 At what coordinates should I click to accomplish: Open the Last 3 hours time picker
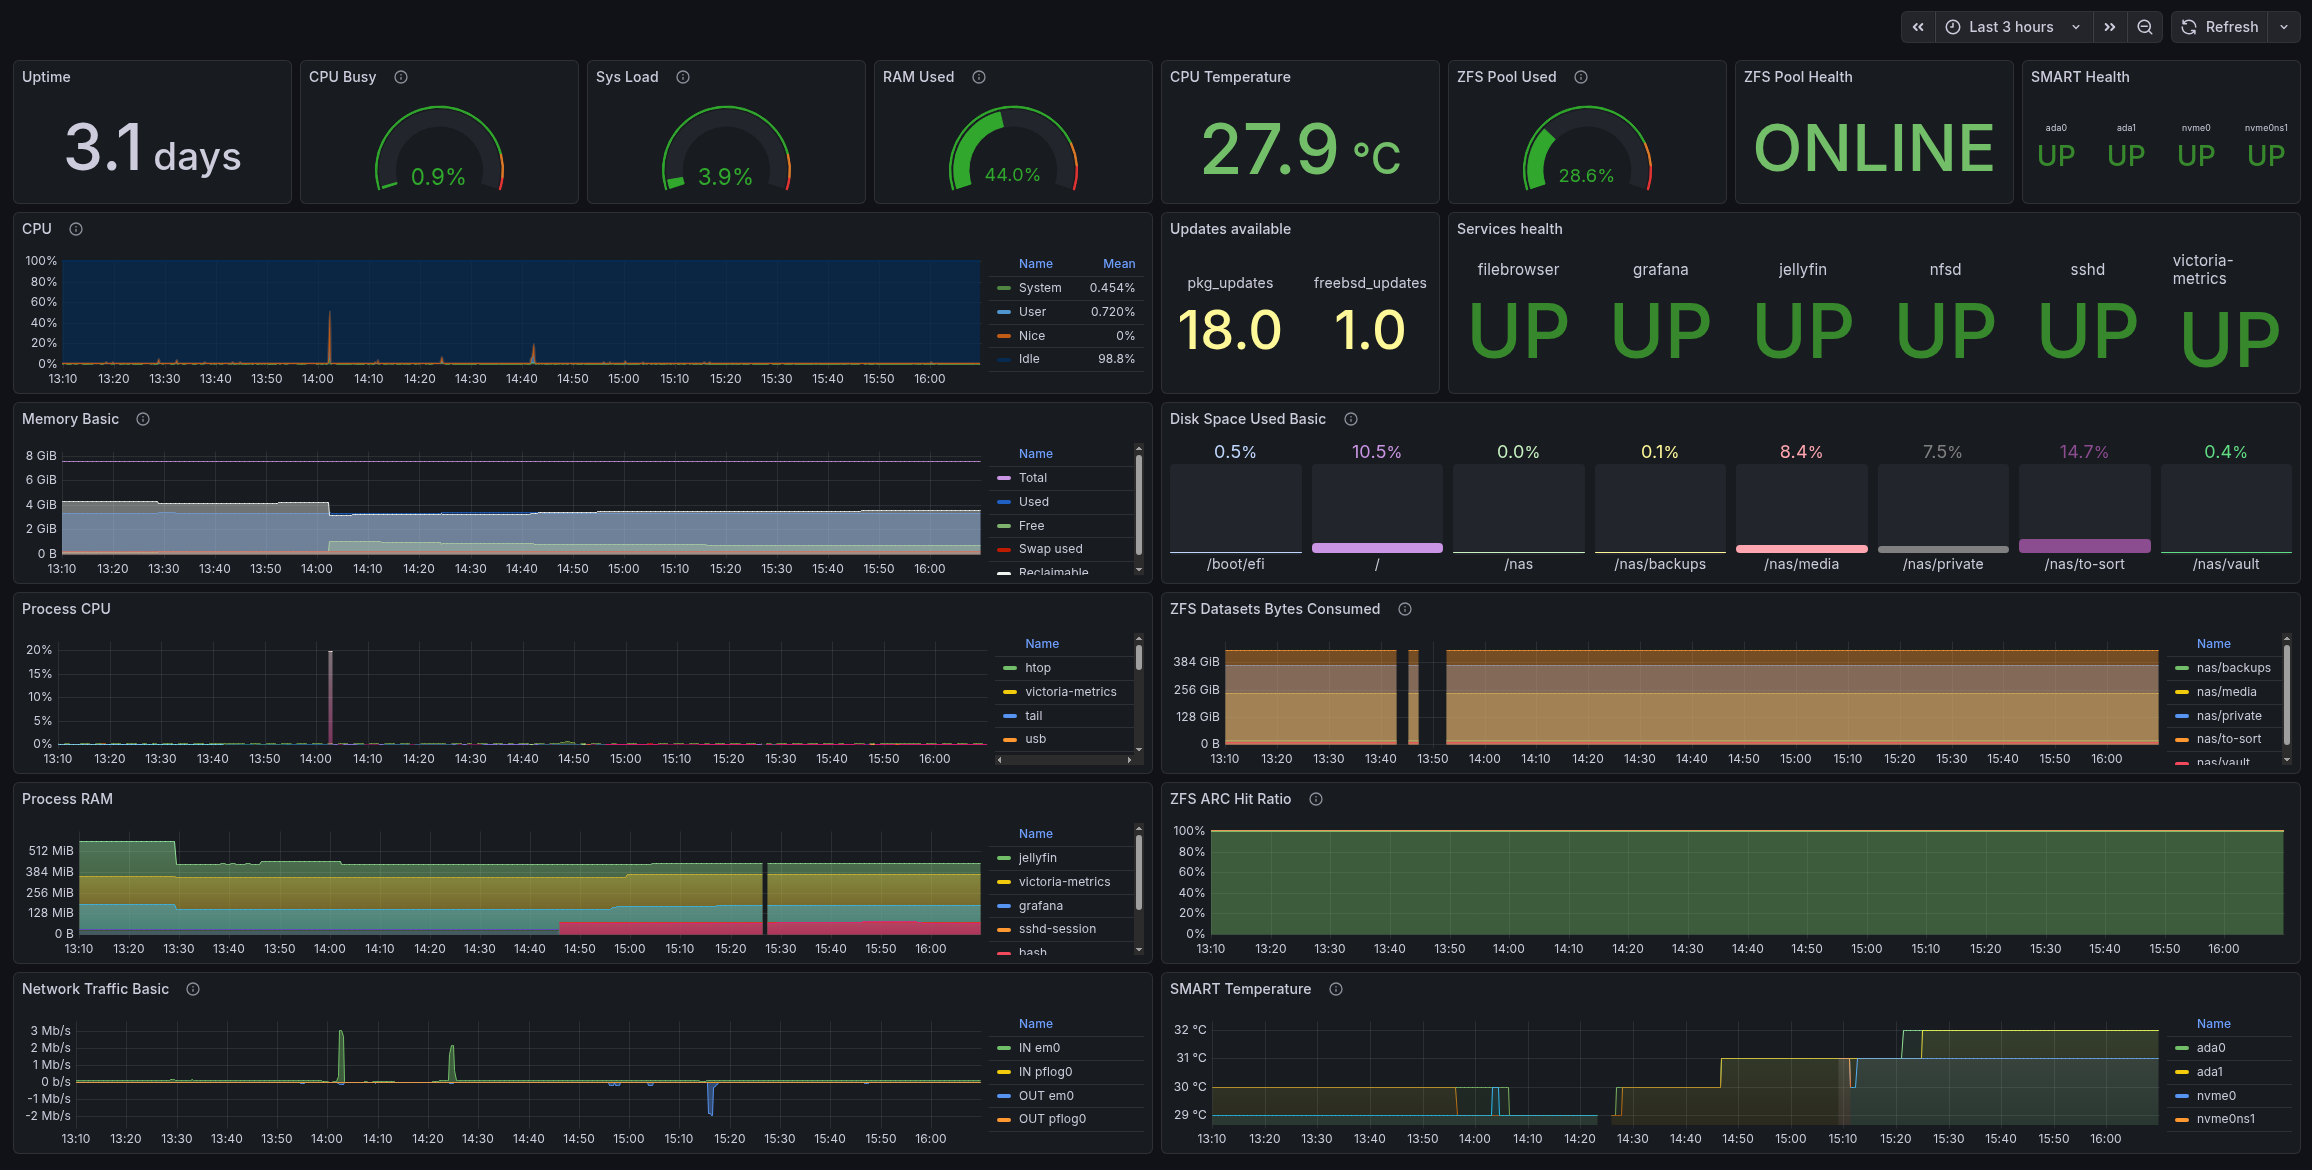pos(2011,27)
